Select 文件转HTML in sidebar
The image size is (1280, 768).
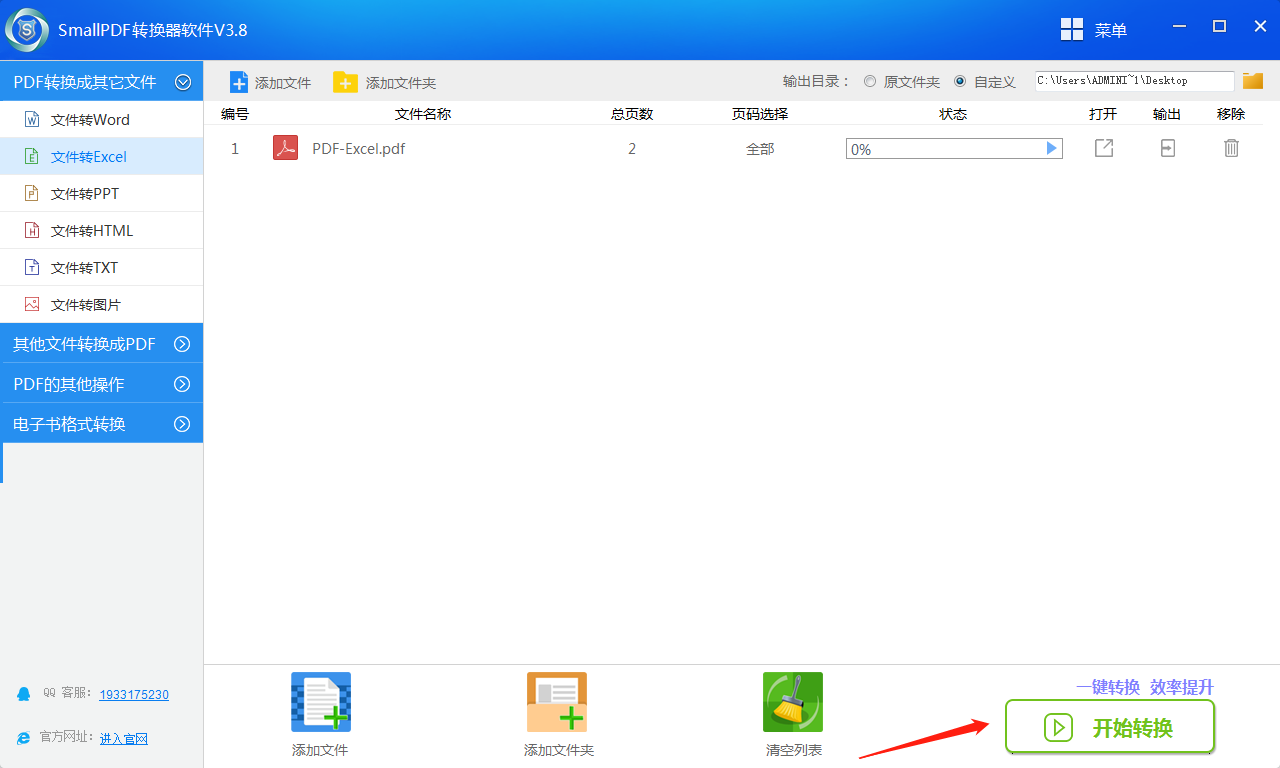[x=101, y=231]
